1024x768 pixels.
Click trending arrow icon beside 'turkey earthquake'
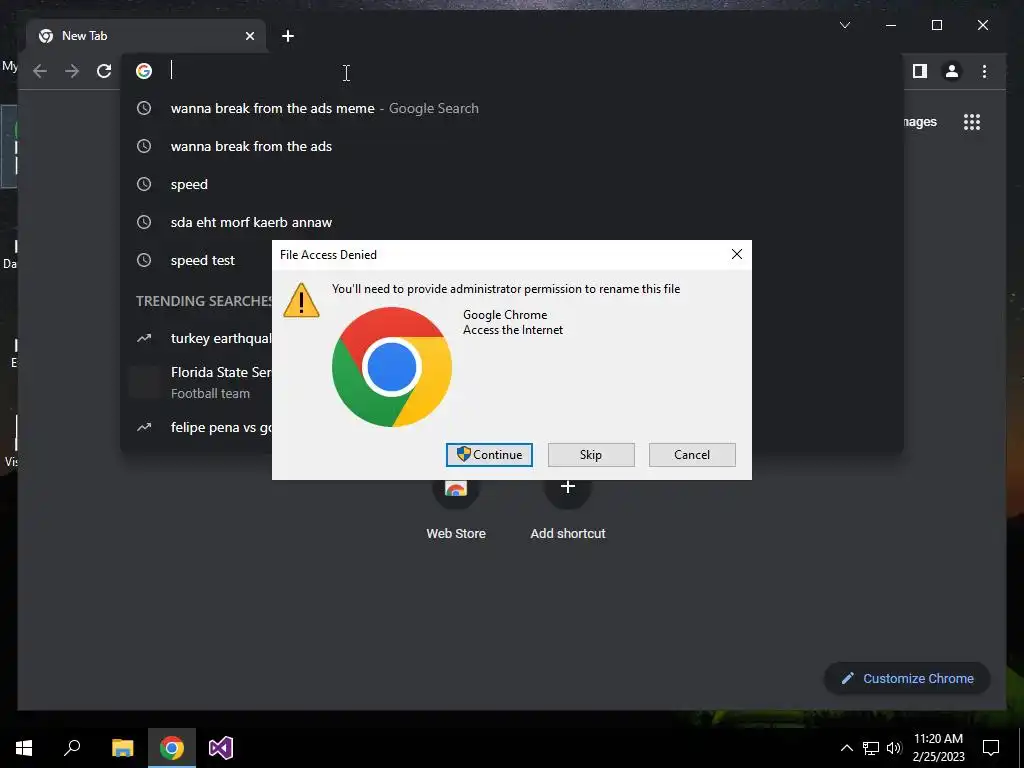pos(144,338)
